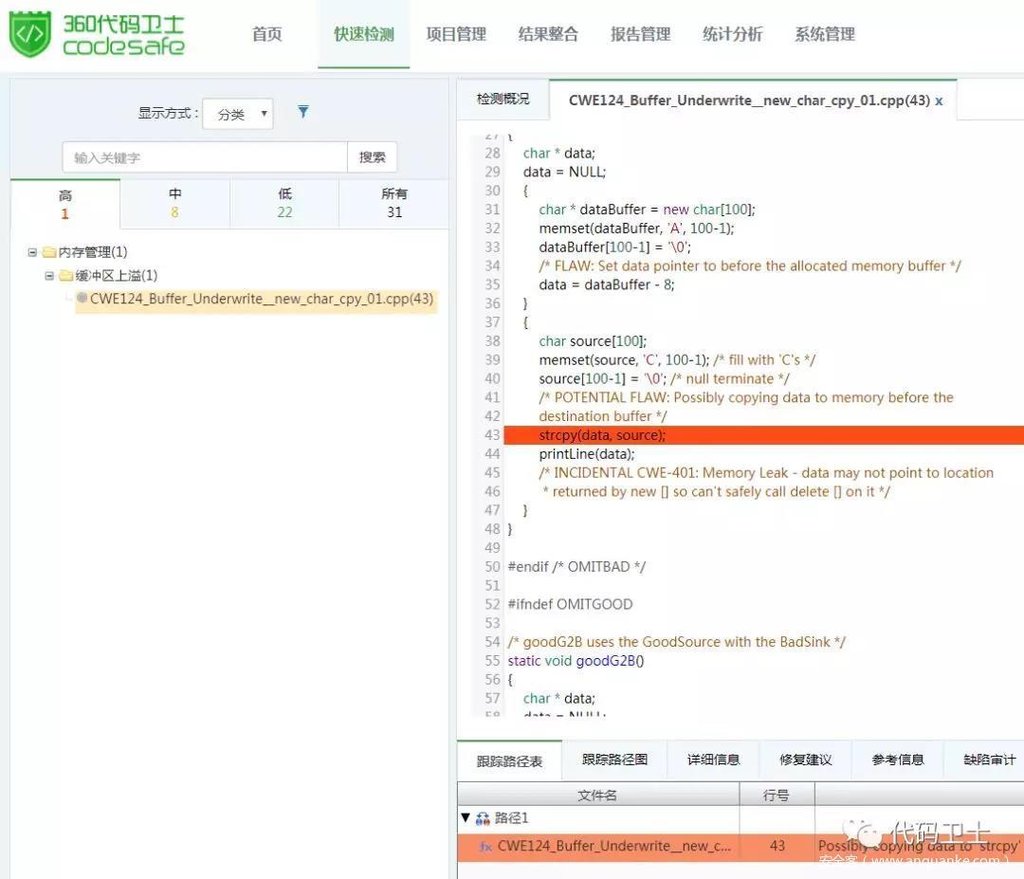1024x879 pixels.
Task: Click the path icon beside 路径1
Action: pos(483,818)
